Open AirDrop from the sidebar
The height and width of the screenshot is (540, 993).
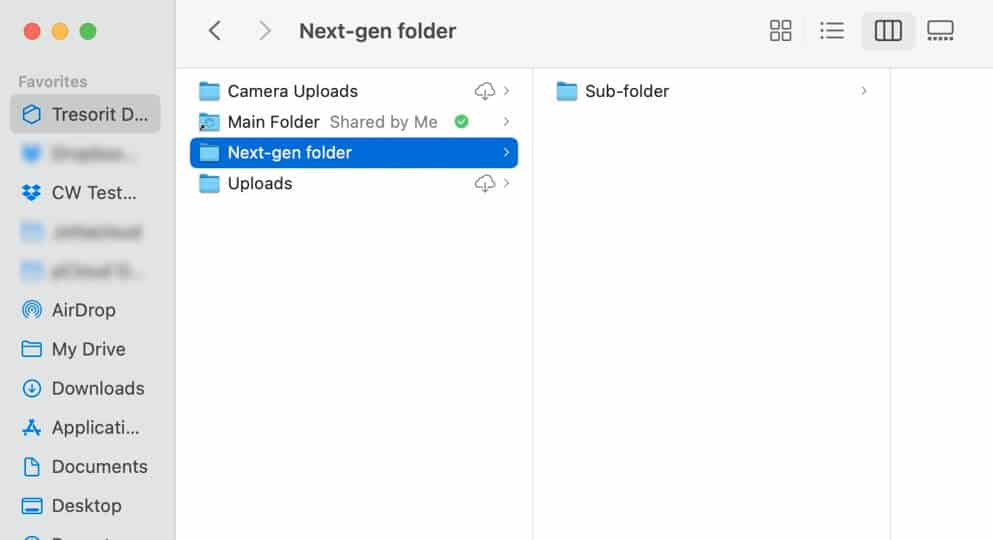tap(85, 310)
